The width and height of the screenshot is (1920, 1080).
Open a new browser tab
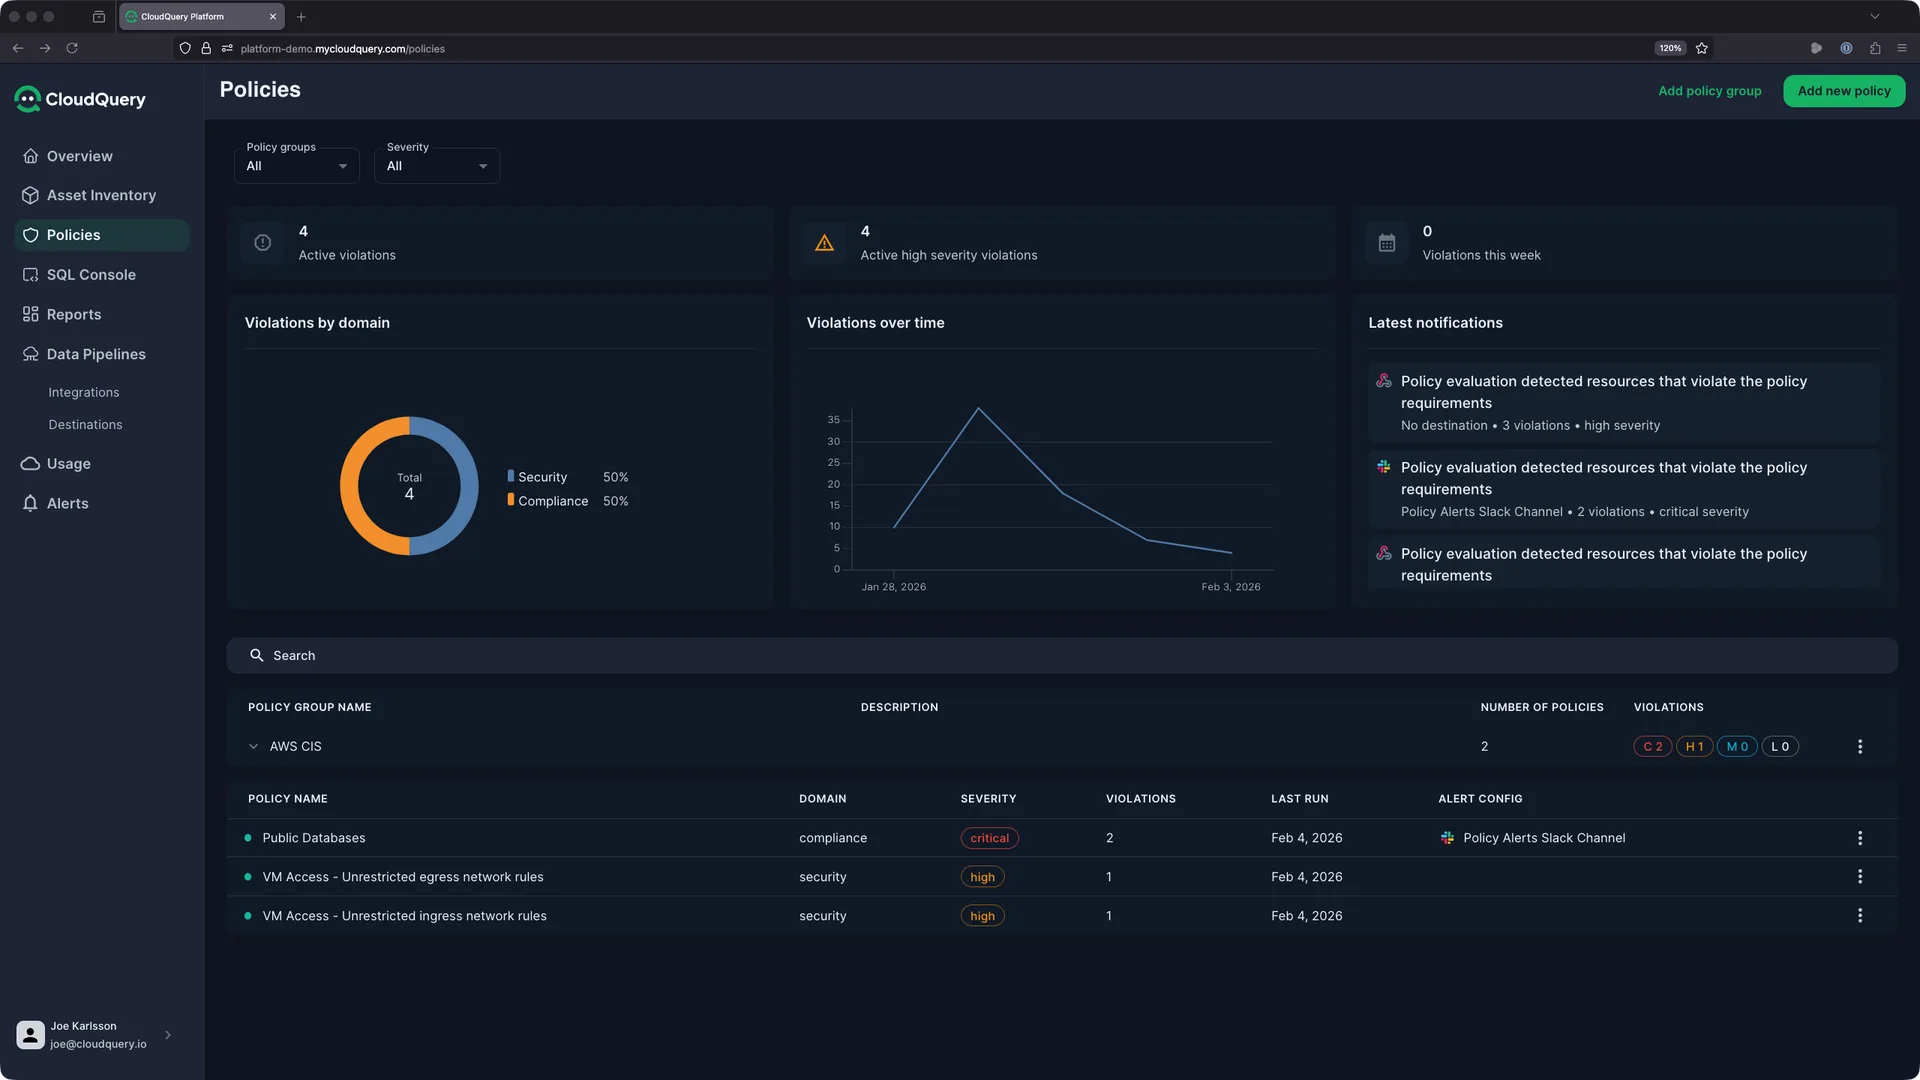(x=301, y=17)
